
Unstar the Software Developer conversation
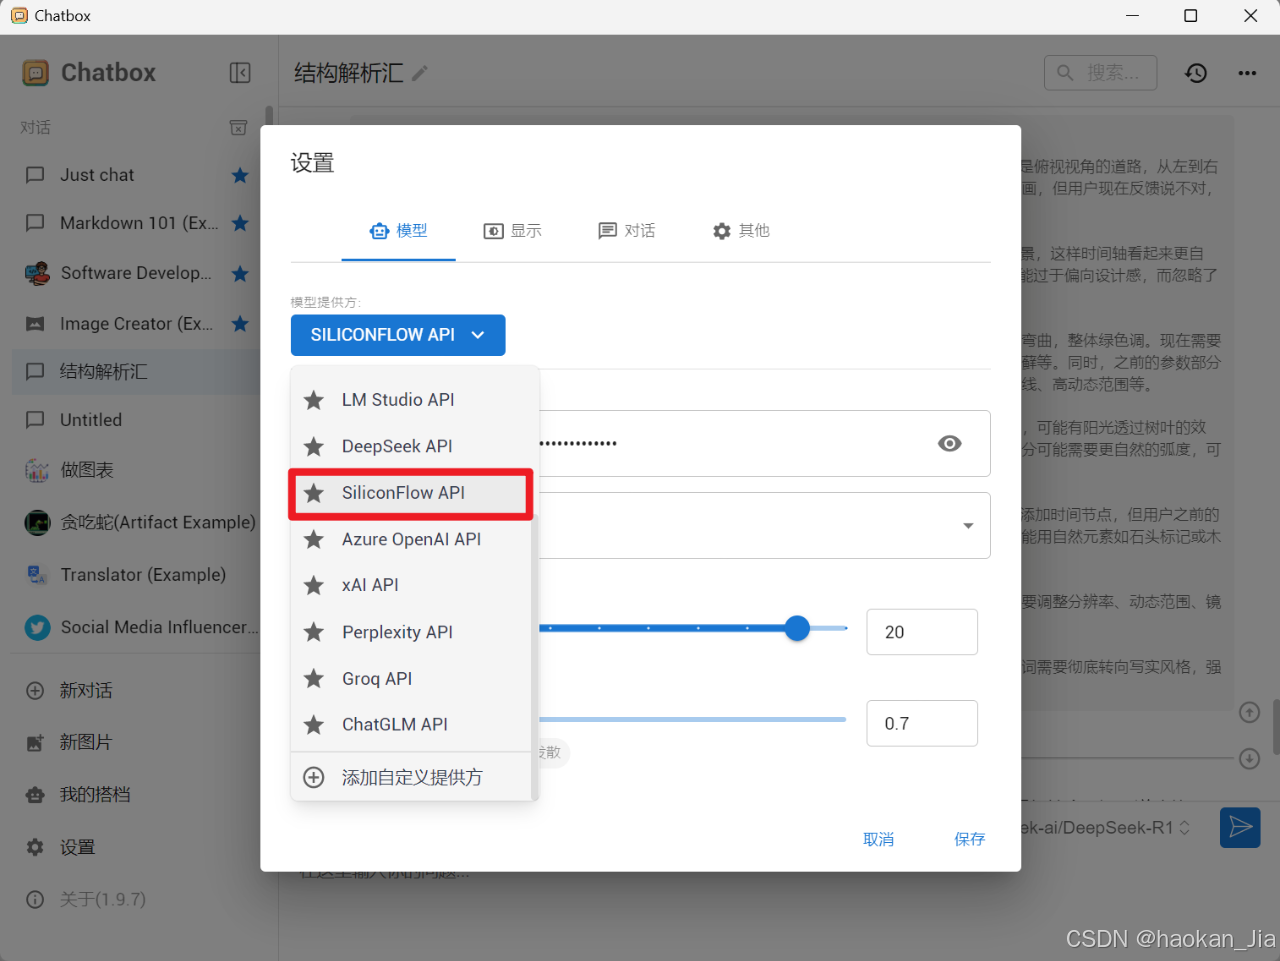240,273
